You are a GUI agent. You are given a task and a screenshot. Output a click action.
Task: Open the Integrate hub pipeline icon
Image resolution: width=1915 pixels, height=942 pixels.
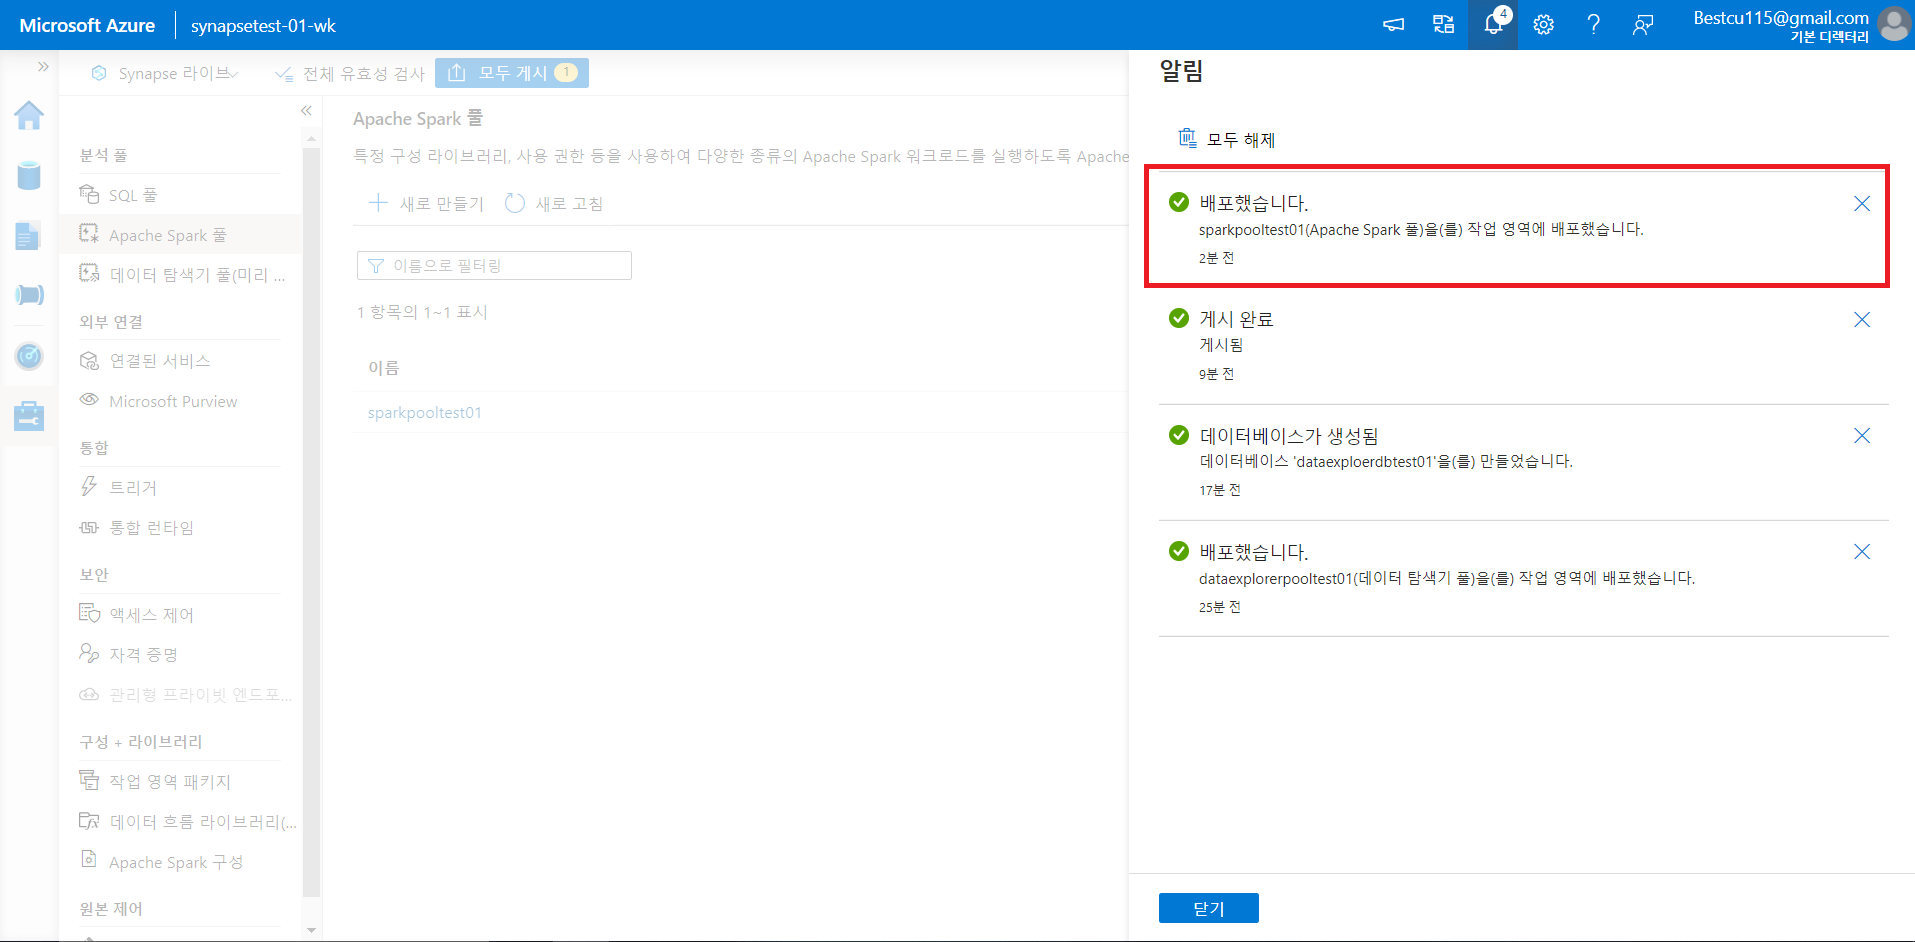29,295
